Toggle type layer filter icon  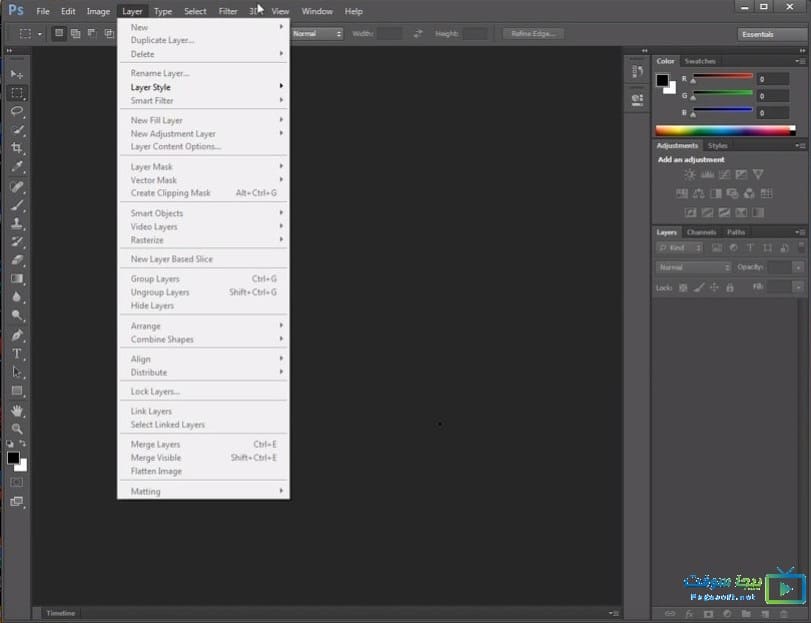750,248
